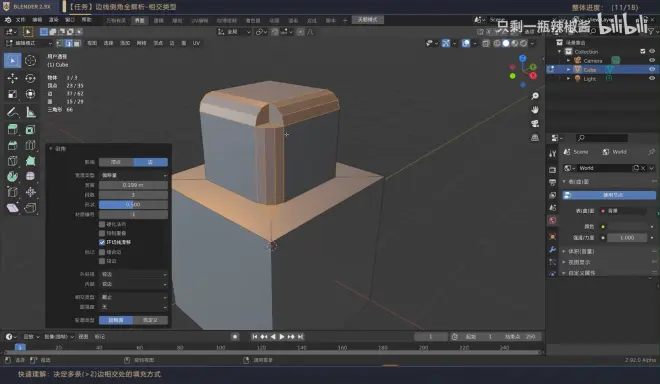
Task: Open the width type dropdown
Action: [x=133, y=175]
